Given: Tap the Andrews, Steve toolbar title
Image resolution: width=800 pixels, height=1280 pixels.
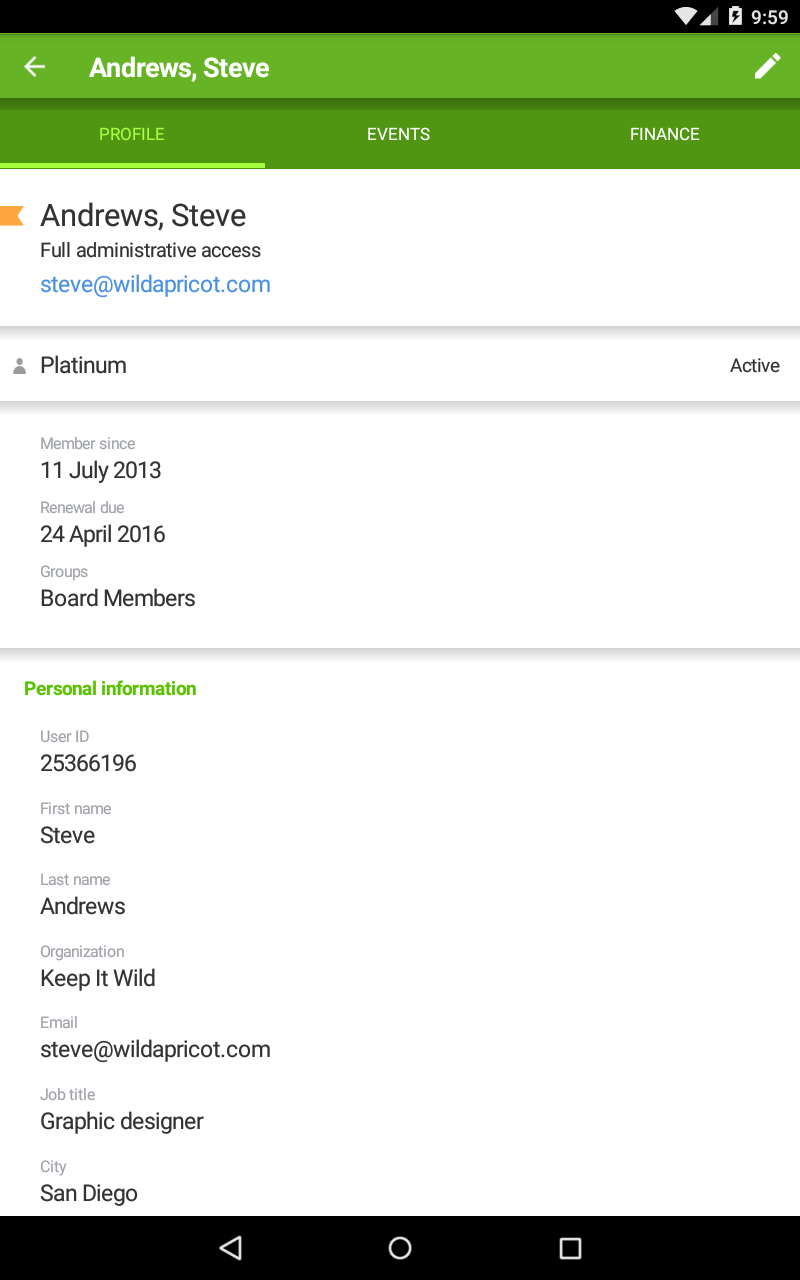Looking at the screenshot, I should (179, 68).
